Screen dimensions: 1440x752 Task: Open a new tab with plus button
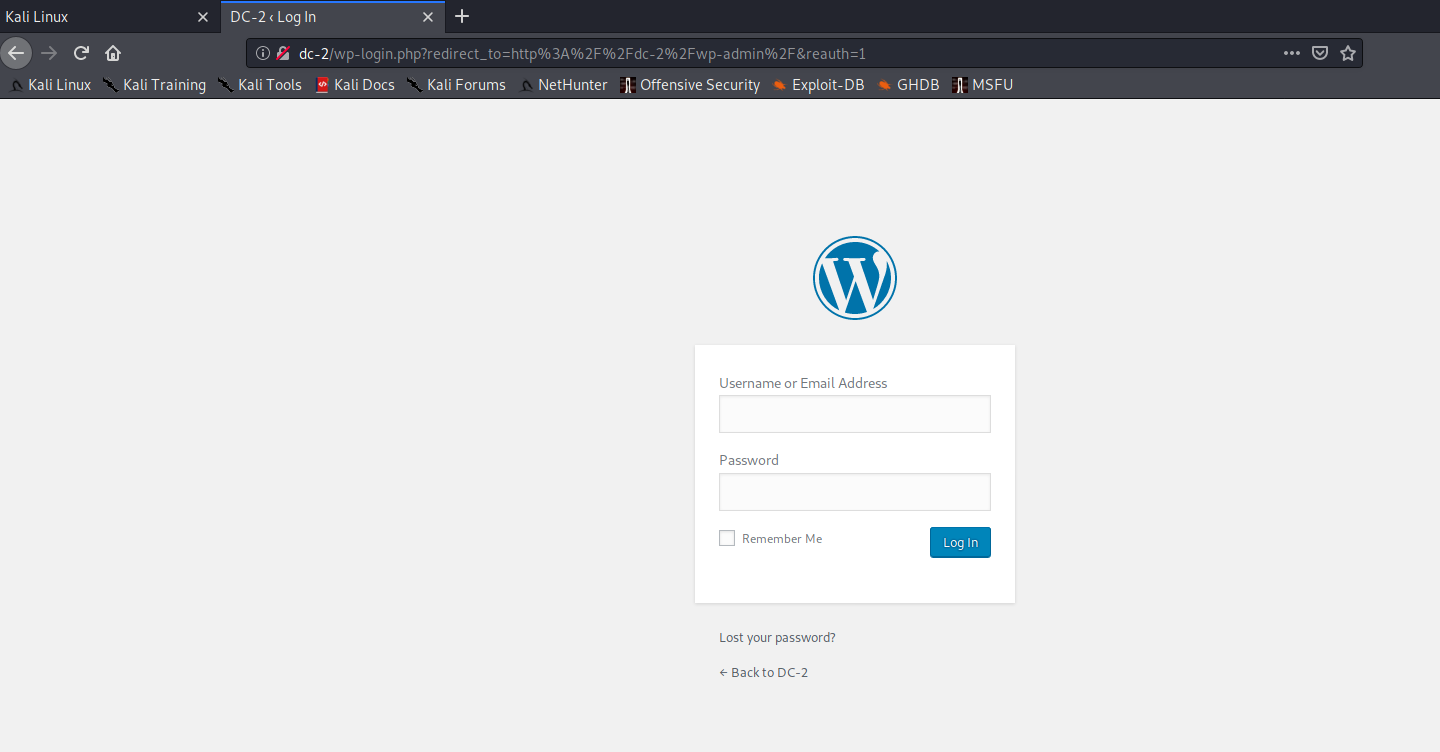[462, 16]
